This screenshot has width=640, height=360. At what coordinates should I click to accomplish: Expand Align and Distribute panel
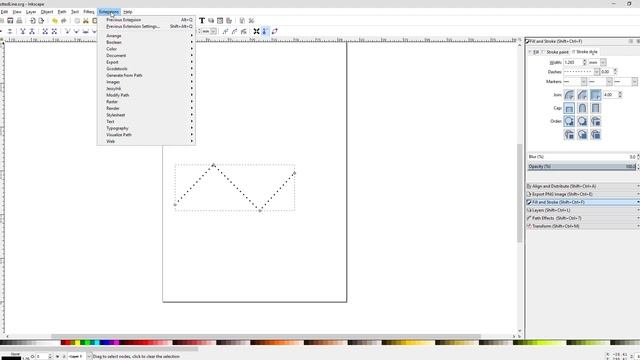point(583,186)
